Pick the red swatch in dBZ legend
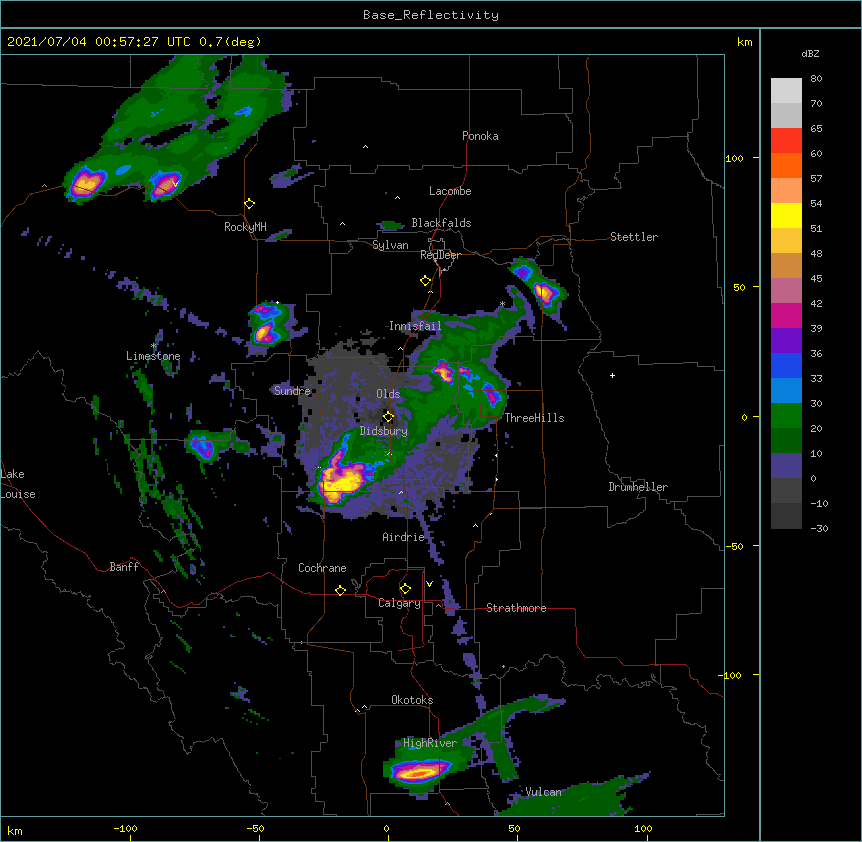862x842 pixels. click(786, 141)
